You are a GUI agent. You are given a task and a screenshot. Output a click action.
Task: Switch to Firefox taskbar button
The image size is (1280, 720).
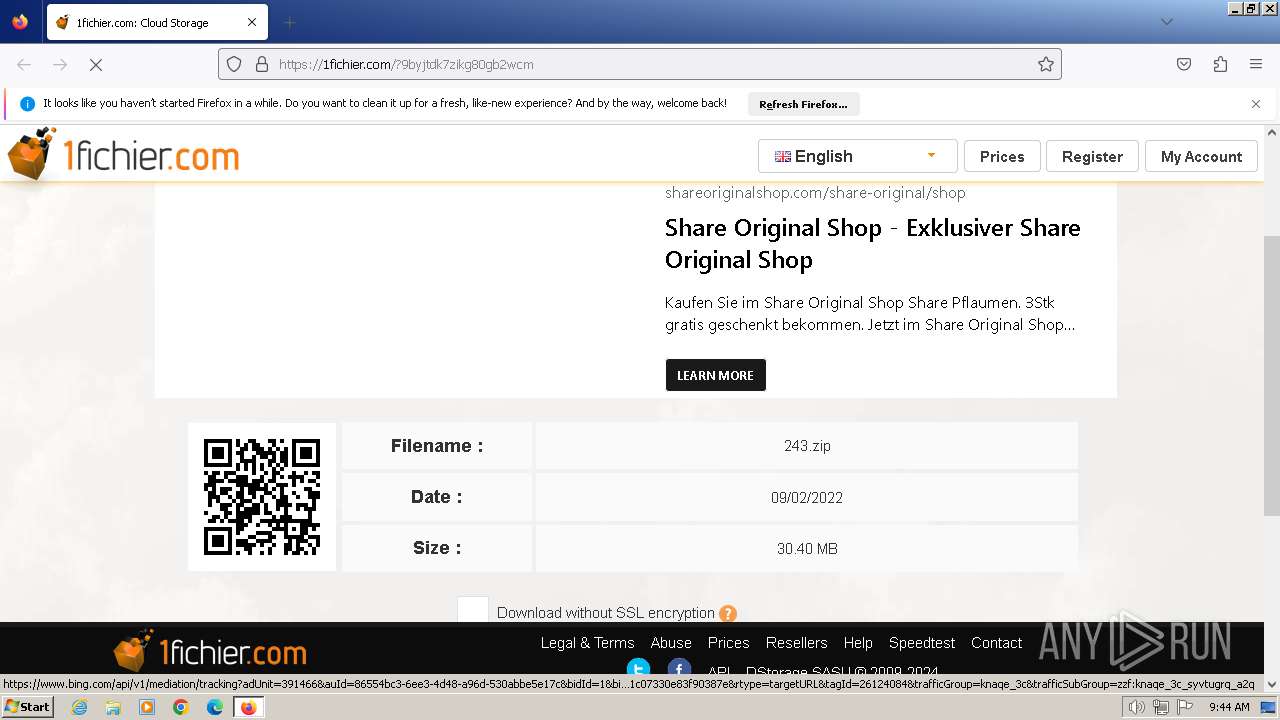249,707
